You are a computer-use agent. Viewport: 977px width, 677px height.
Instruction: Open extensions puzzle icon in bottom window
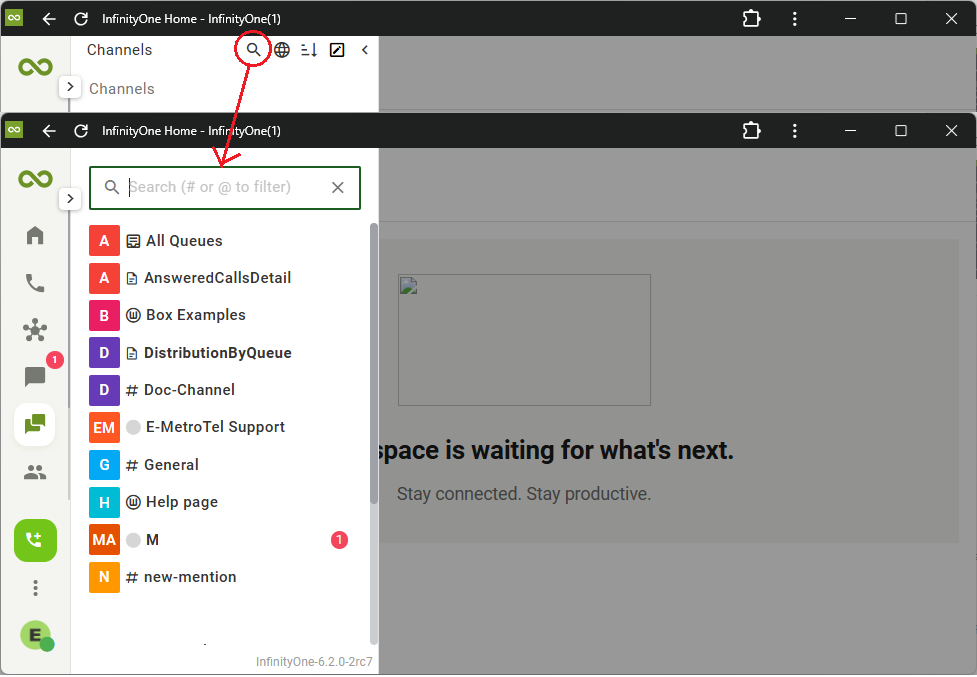(x=751, y=131)
